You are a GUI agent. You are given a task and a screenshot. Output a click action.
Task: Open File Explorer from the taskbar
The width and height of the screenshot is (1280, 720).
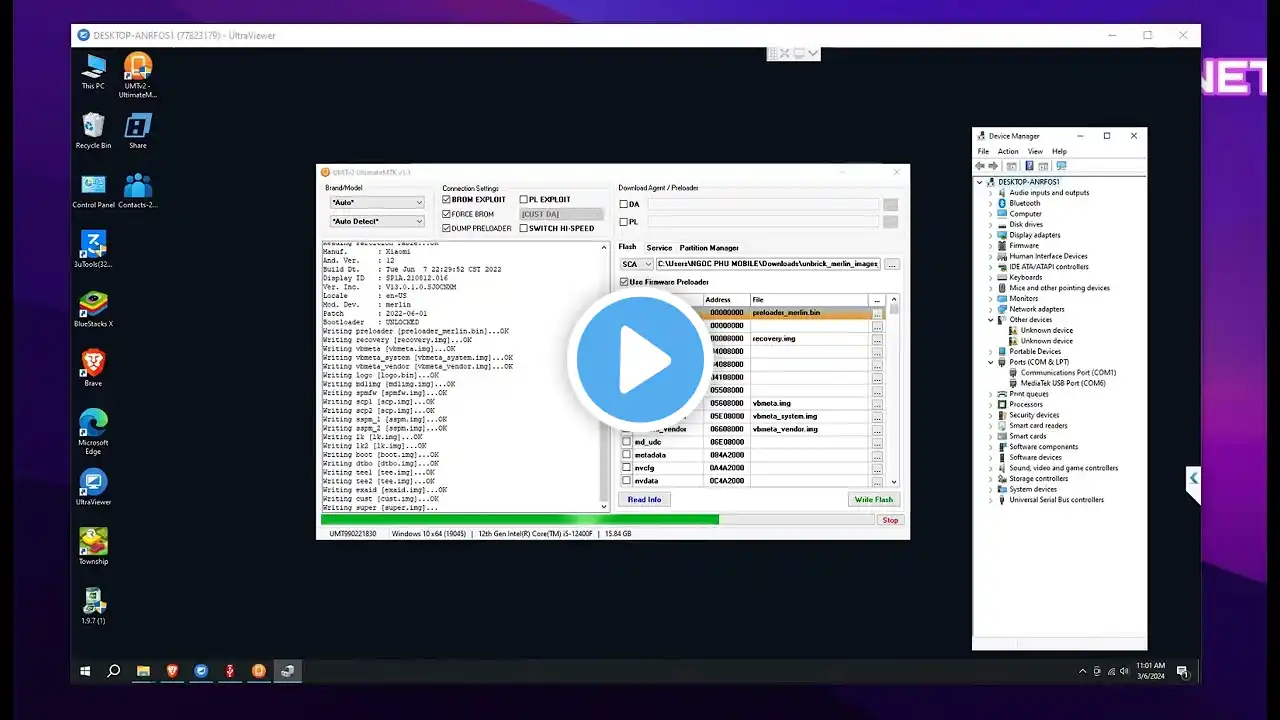143,671
